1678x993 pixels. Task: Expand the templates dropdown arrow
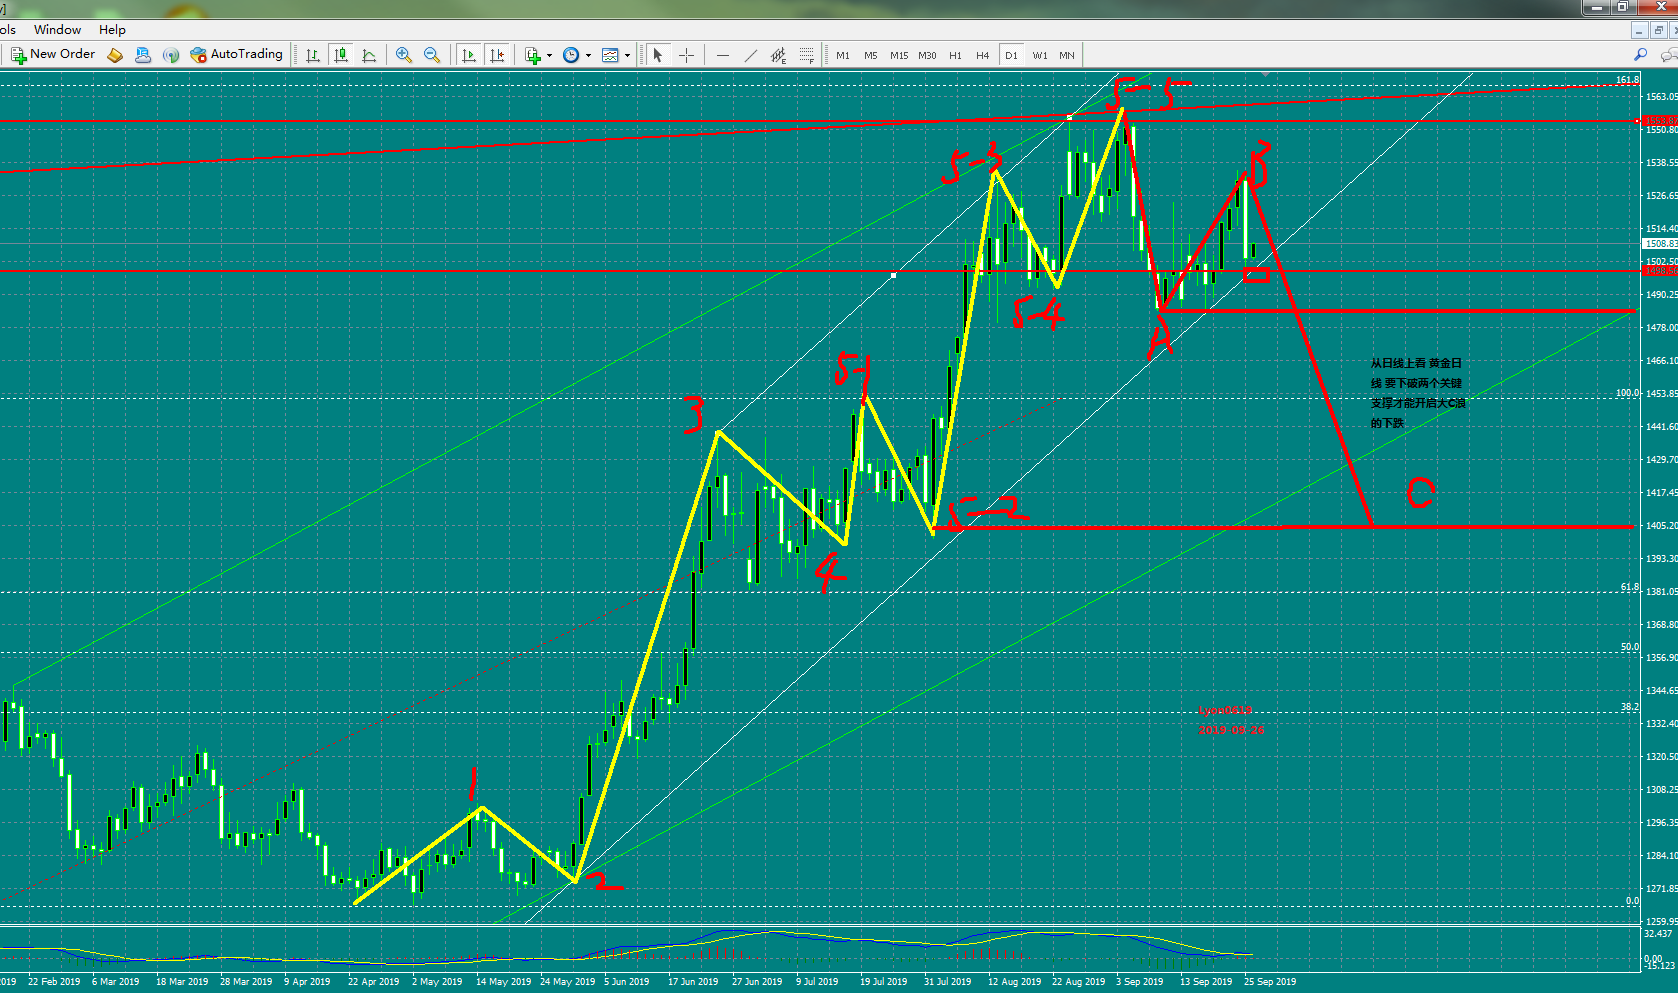coord(627,56)
